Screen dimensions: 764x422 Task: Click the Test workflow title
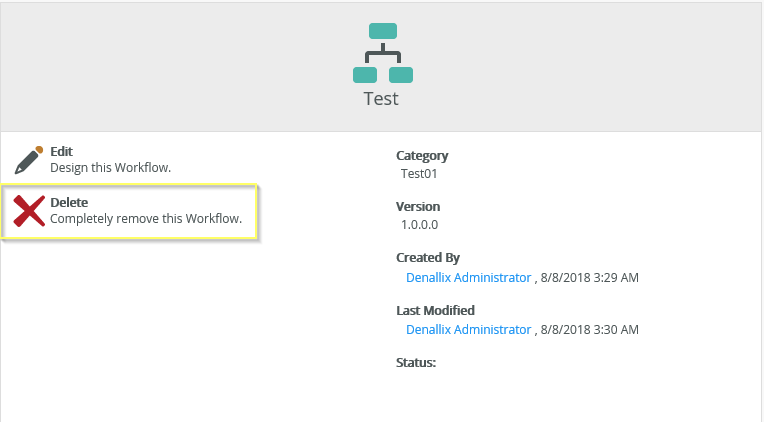coord(382,99)
